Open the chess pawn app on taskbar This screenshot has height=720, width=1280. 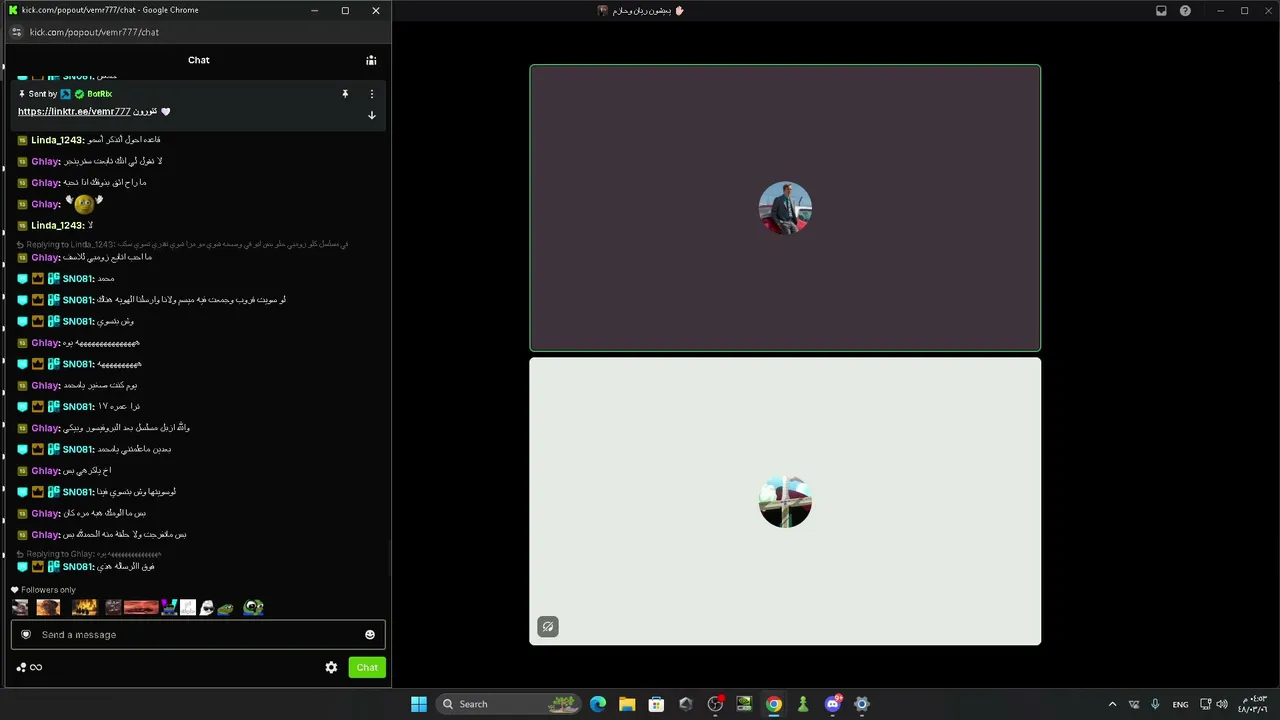coord(802,704)
